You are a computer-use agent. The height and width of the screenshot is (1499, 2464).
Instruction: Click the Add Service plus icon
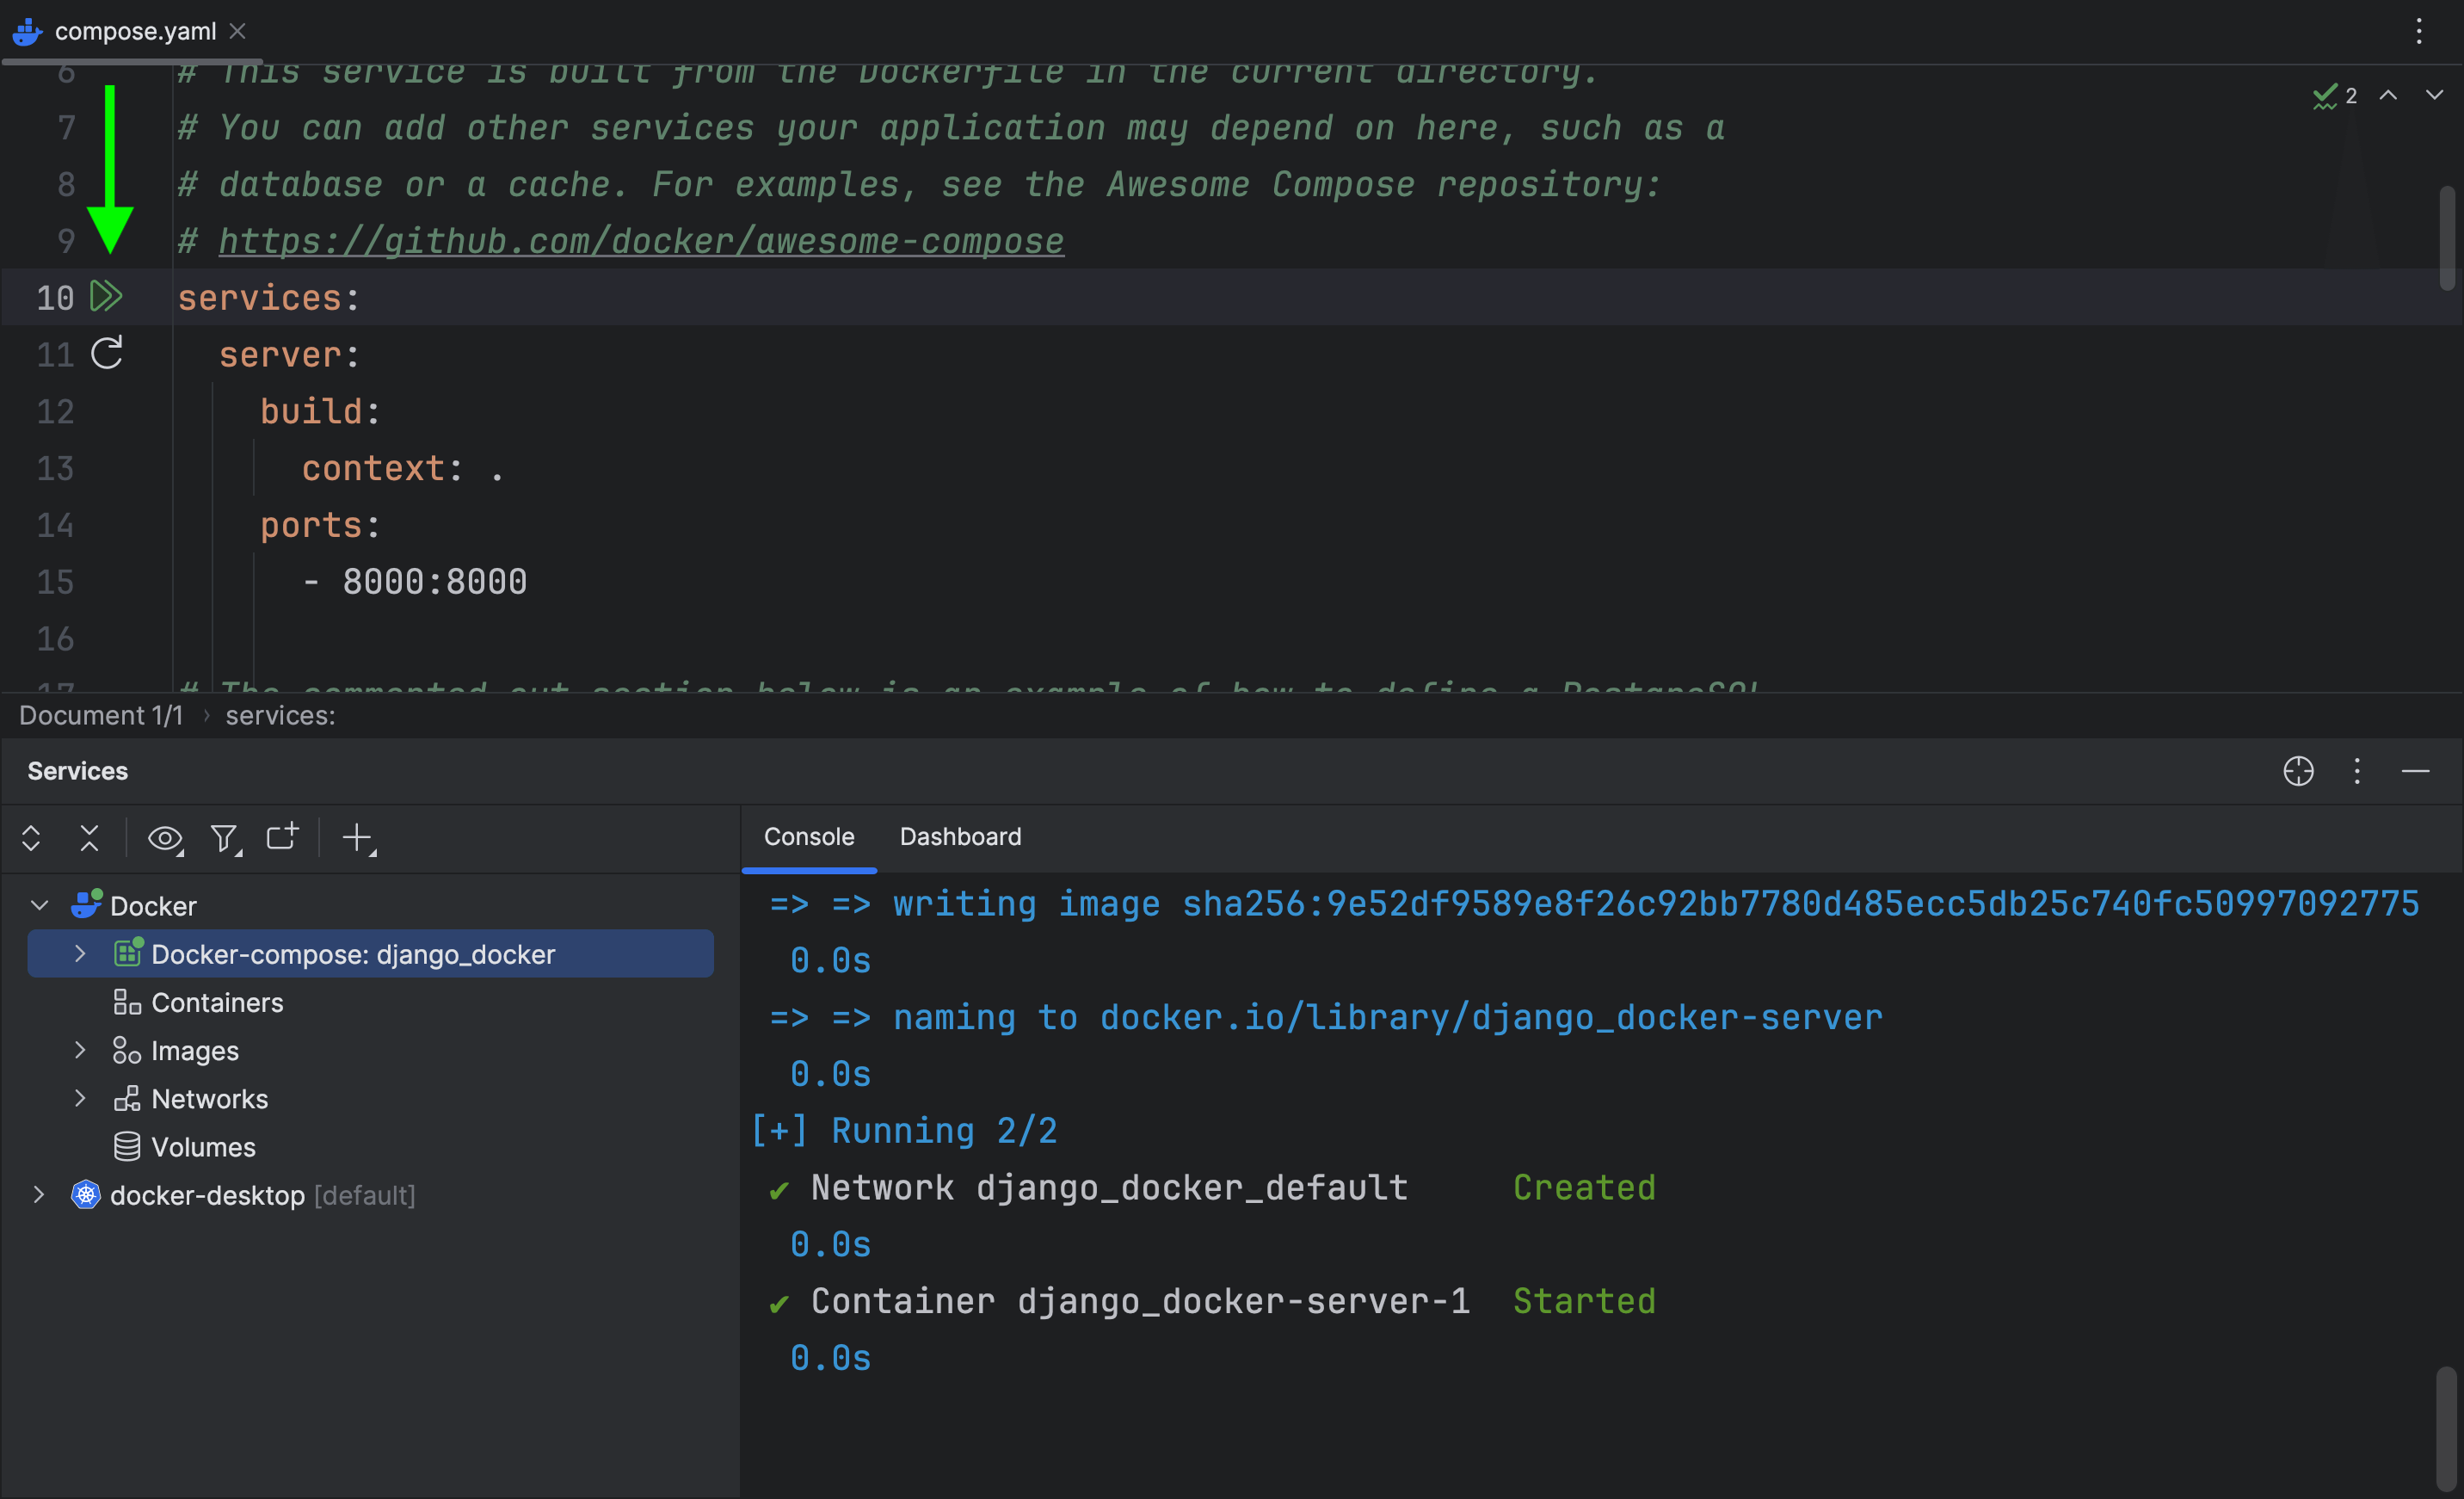coord(357,838)
